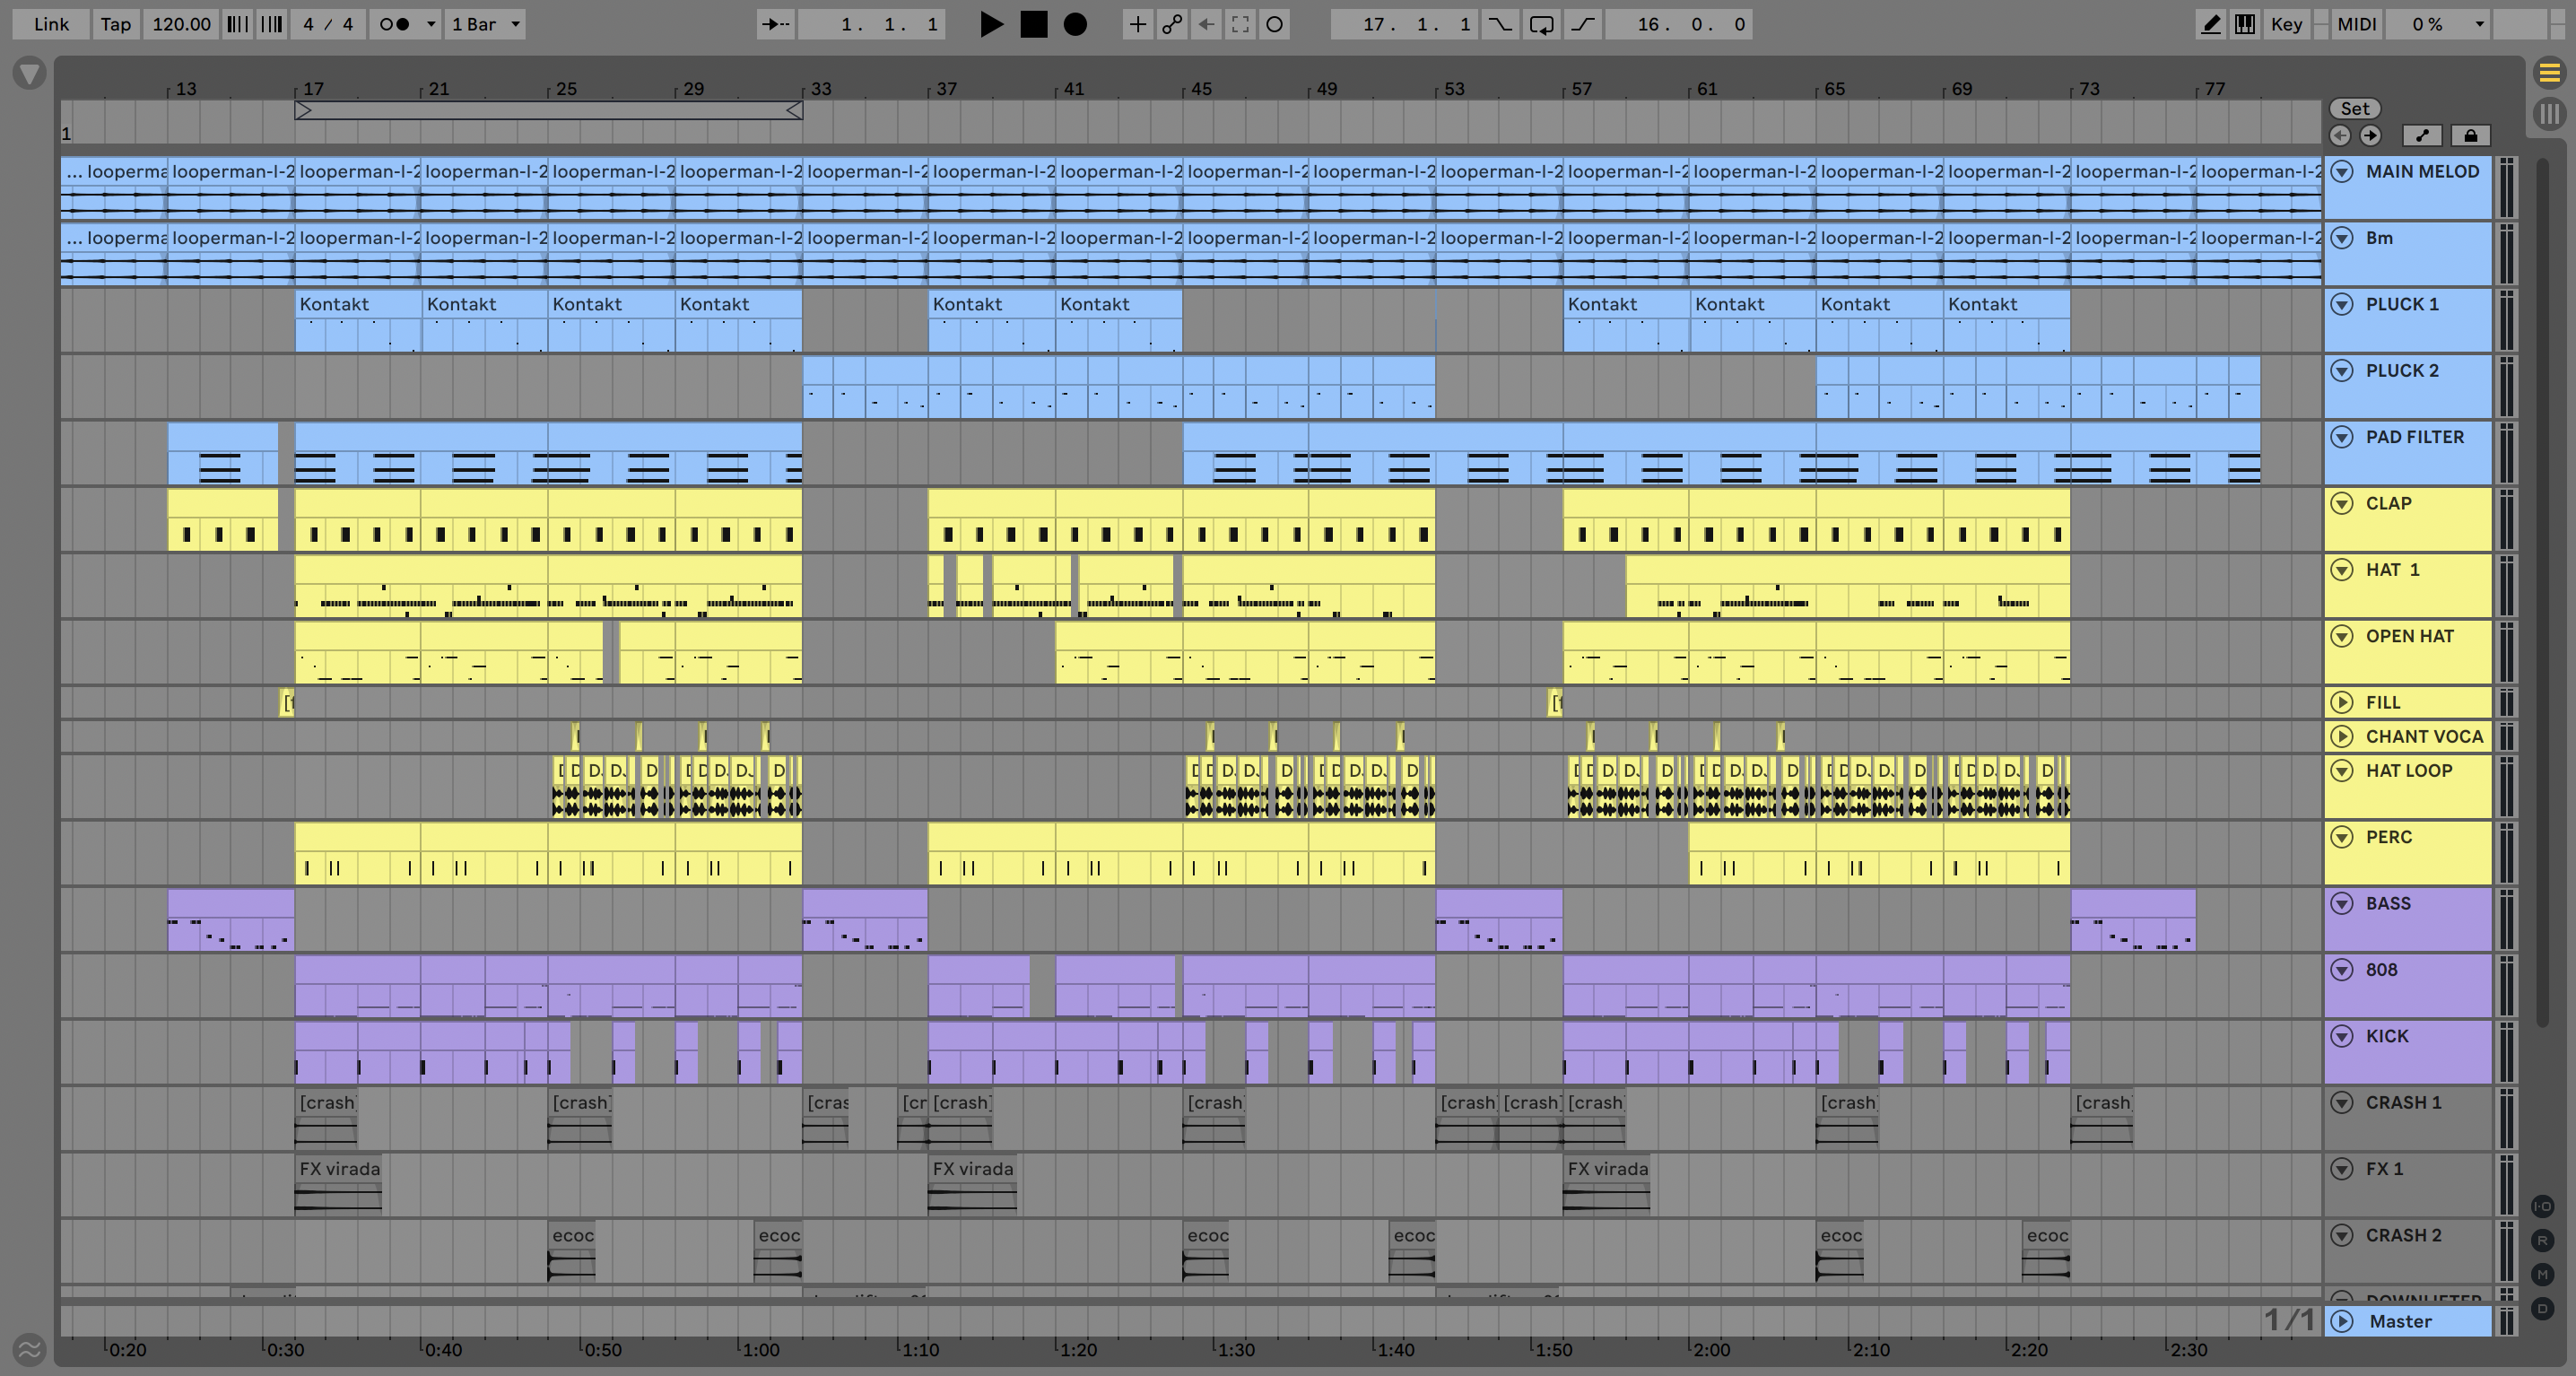The width and height of the screenshot is (2576, 1376).
Task: Open the 1 Bar quantization dropdown
Action: point(485,25)
